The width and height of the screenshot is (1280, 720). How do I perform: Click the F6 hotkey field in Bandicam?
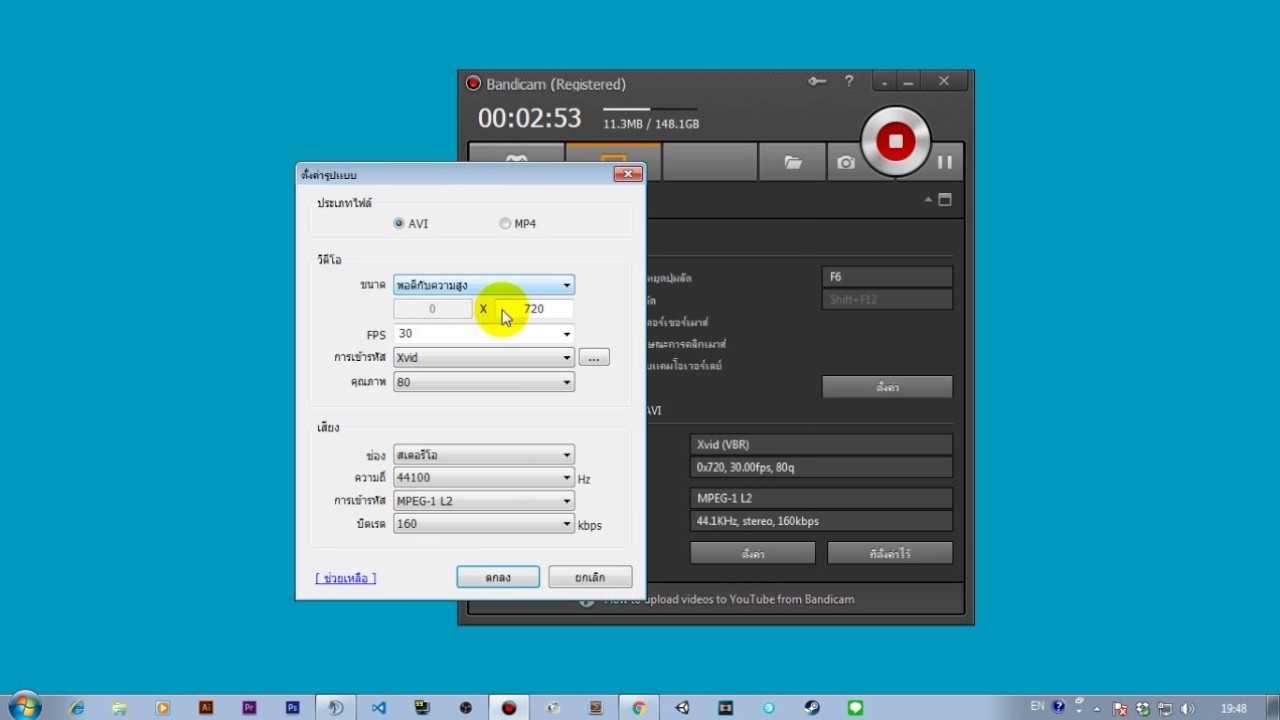point(887,277)
